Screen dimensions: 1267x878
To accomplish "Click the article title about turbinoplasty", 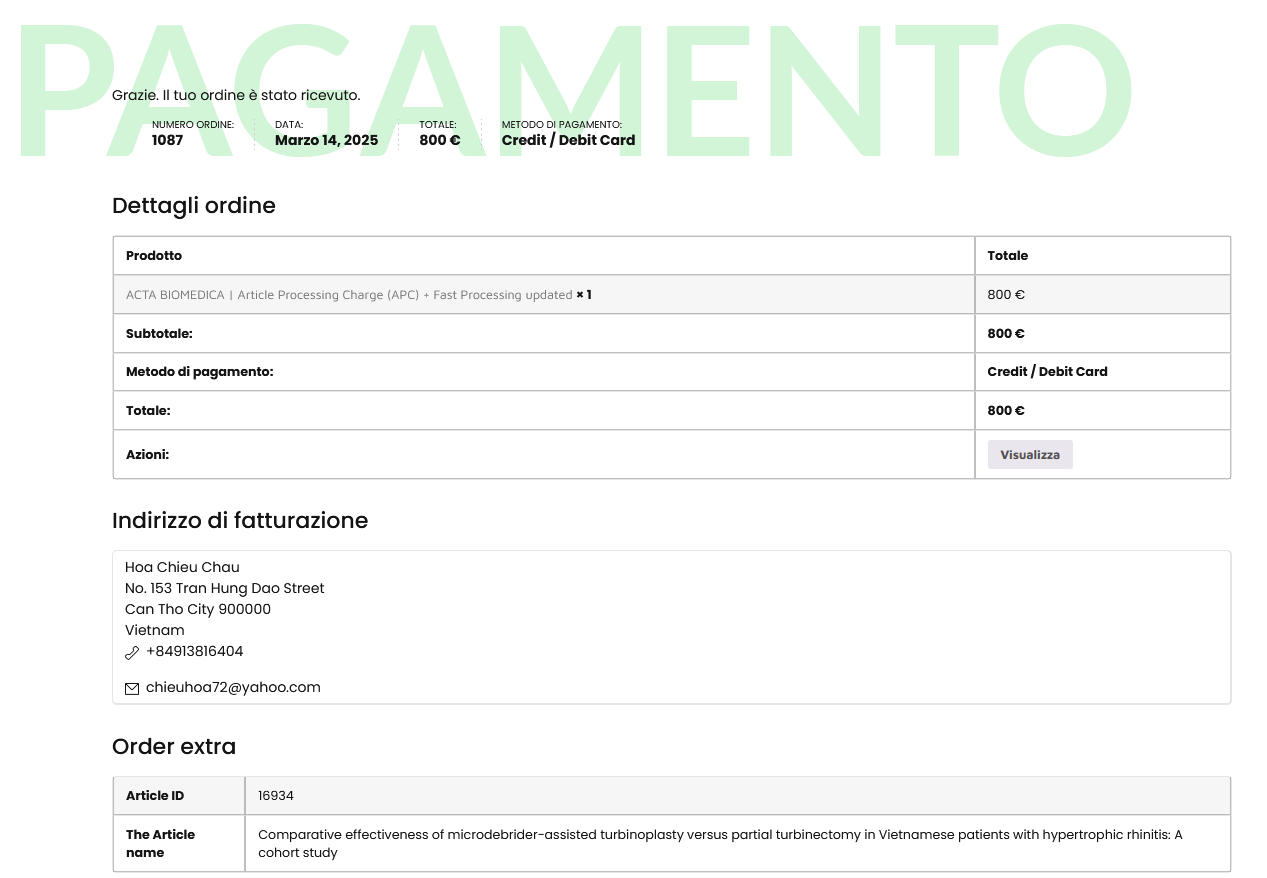I will point(720,843).
